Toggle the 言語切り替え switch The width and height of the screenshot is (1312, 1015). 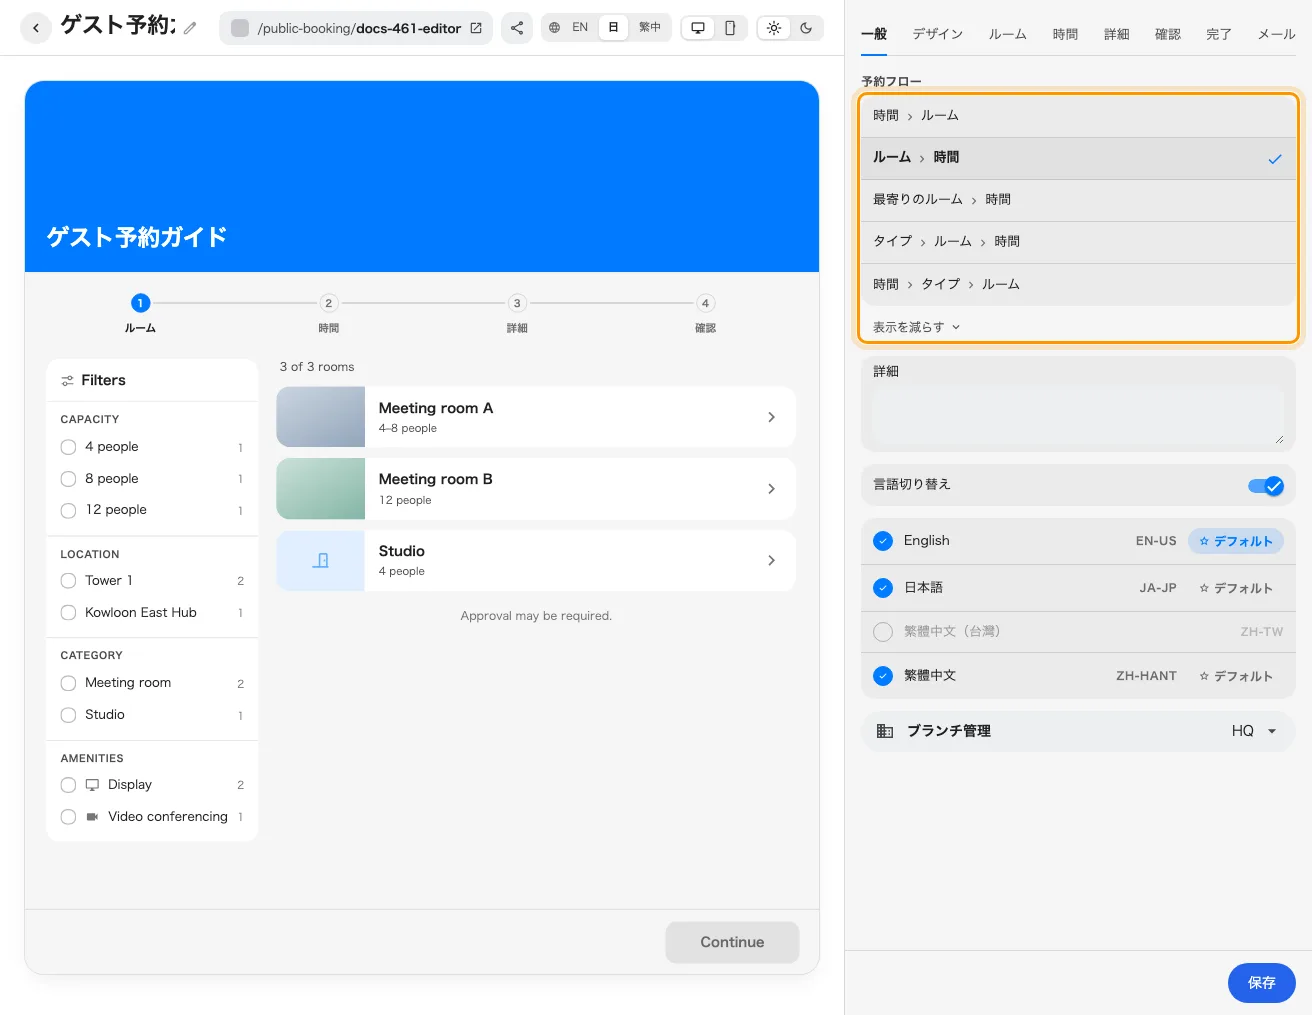[x=1266, y=486]
